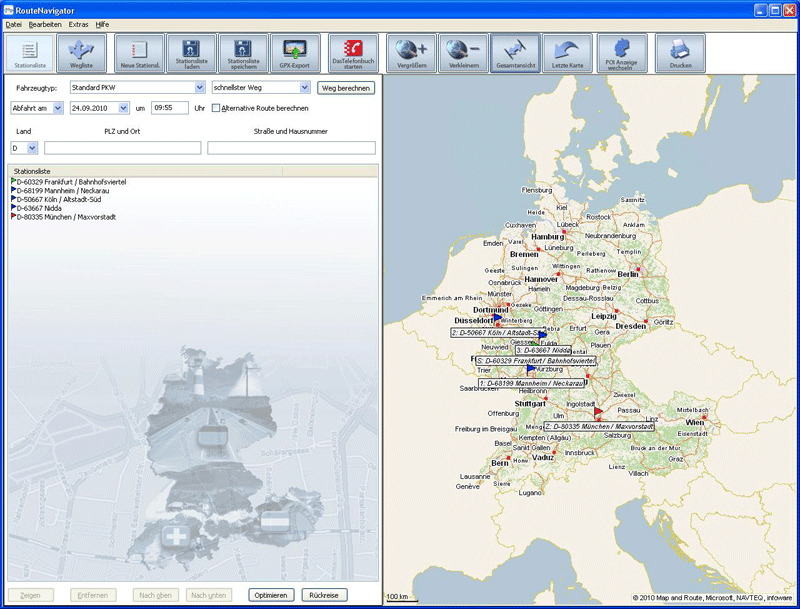Select D-80335 München / Maxvorstadt entry
Screen dimensions: 800x609
(x=66, y=217)
